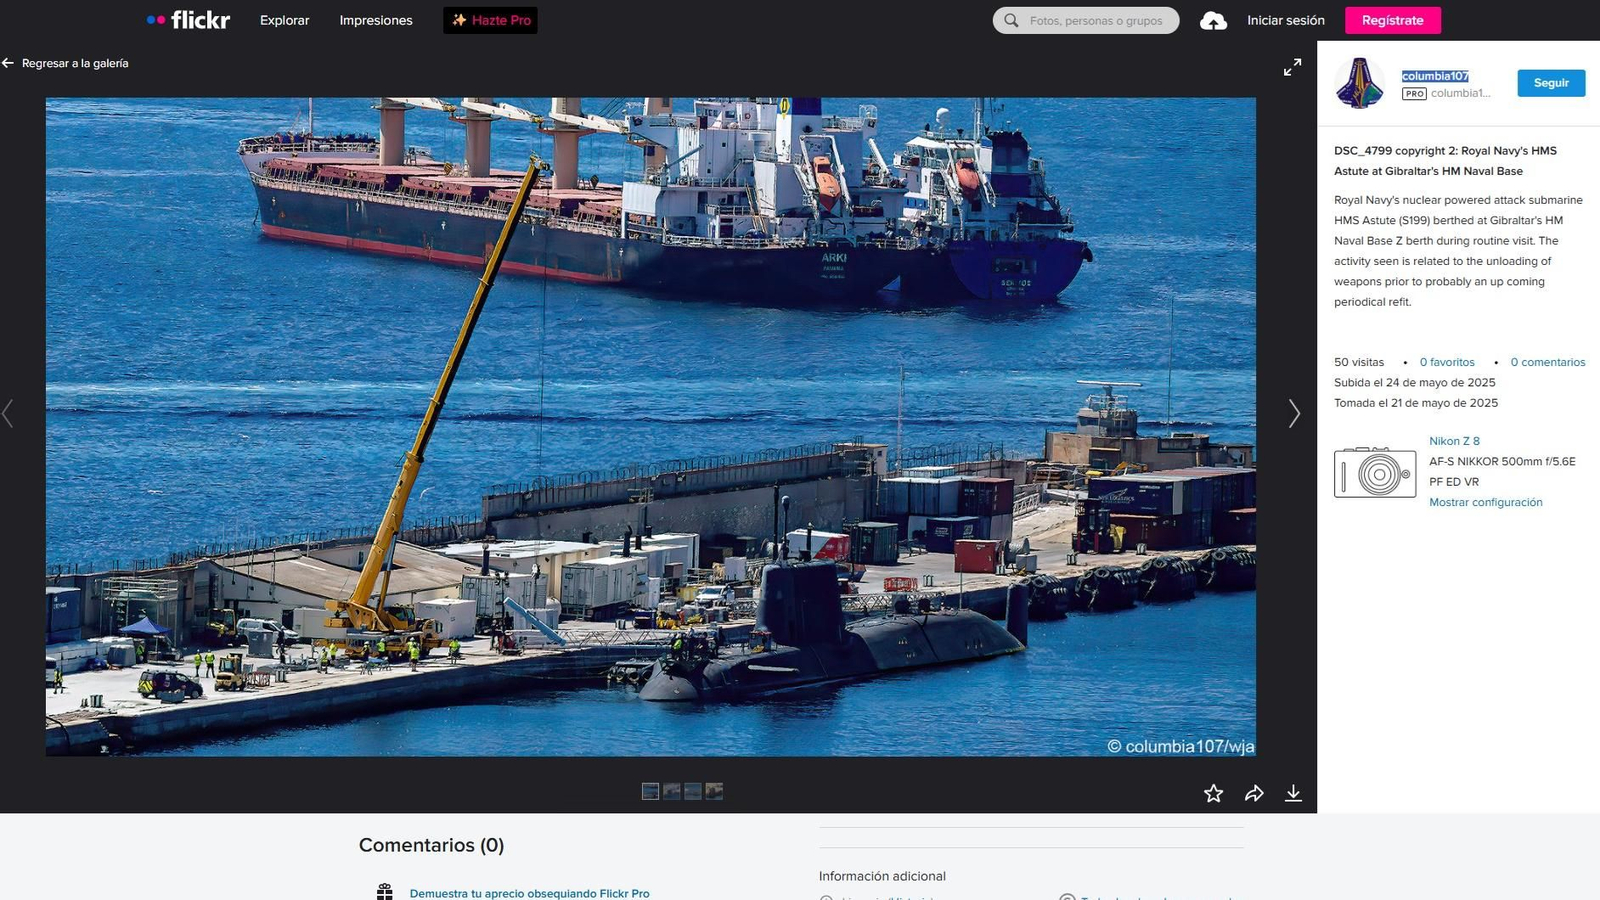
Task: Click the back arrow beside Regresar a la galería
Action: pyautogui.click(x=9, y=62)
